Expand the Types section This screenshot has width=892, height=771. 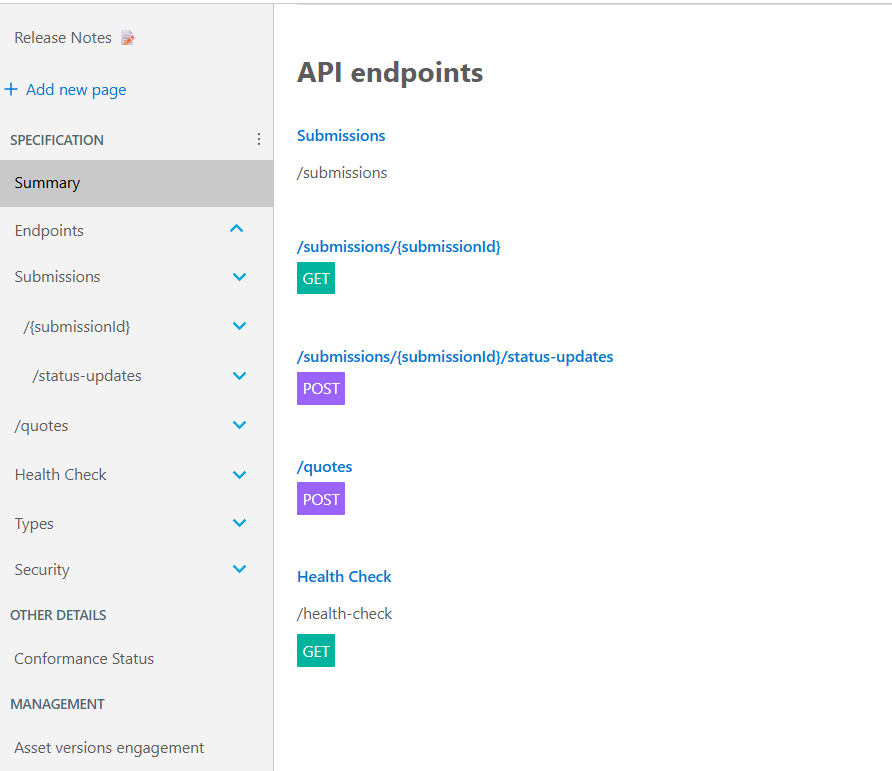pos(238,522)
